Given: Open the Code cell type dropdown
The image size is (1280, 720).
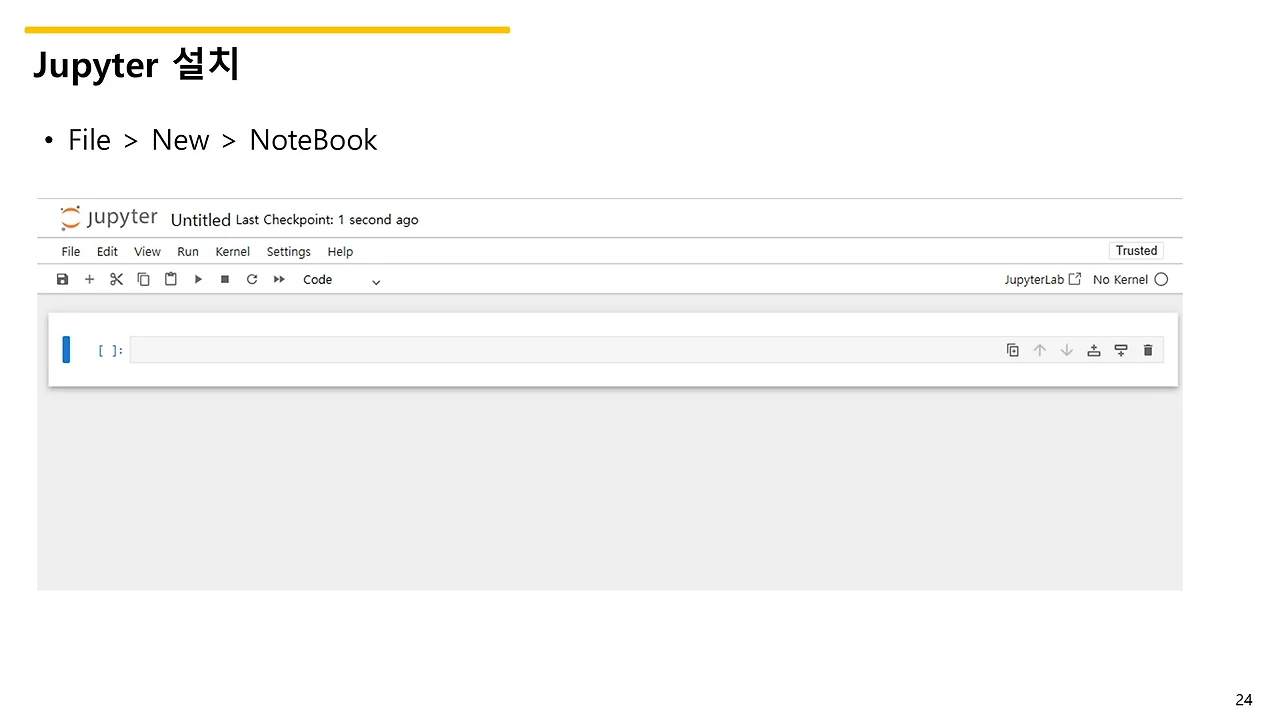Looking at the screenshot, I should click(x=341, y=280).
